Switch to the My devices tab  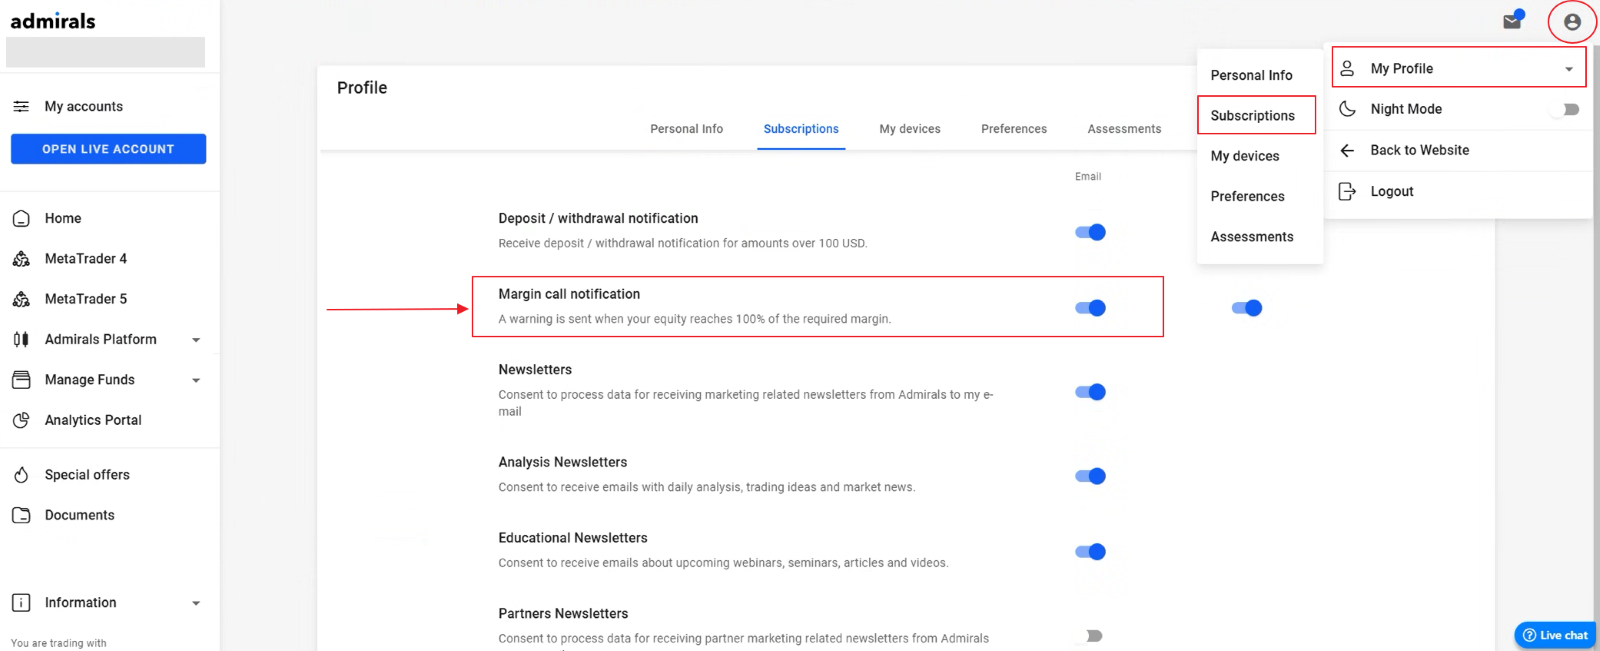coord(910,129)
